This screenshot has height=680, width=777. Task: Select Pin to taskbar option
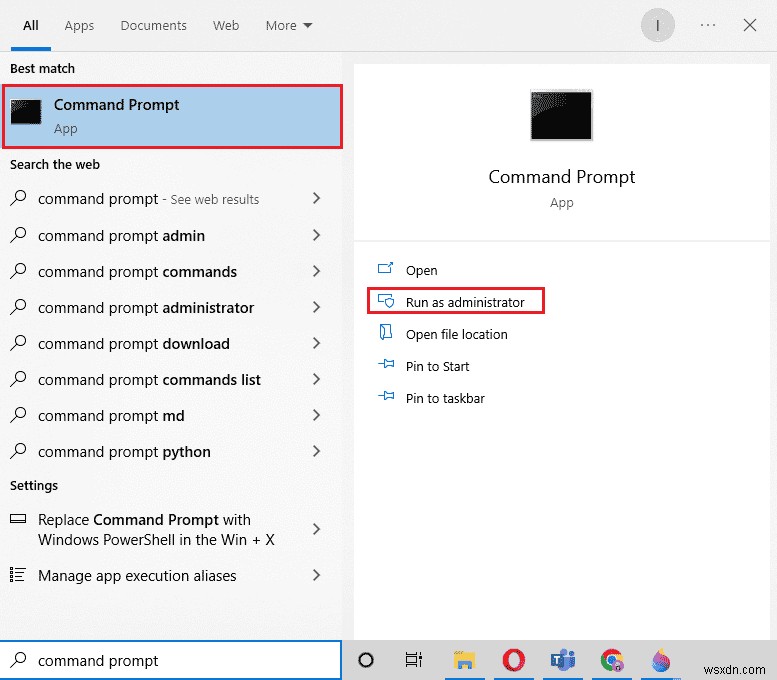(x=445, y=398)
